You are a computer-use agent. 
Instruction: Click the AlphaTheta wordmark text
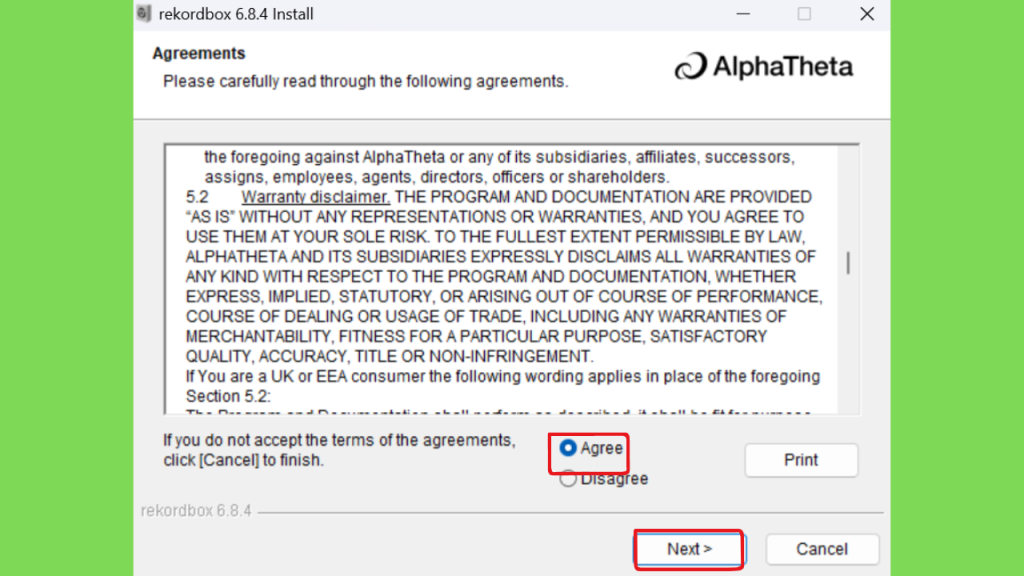coord(782,67)
